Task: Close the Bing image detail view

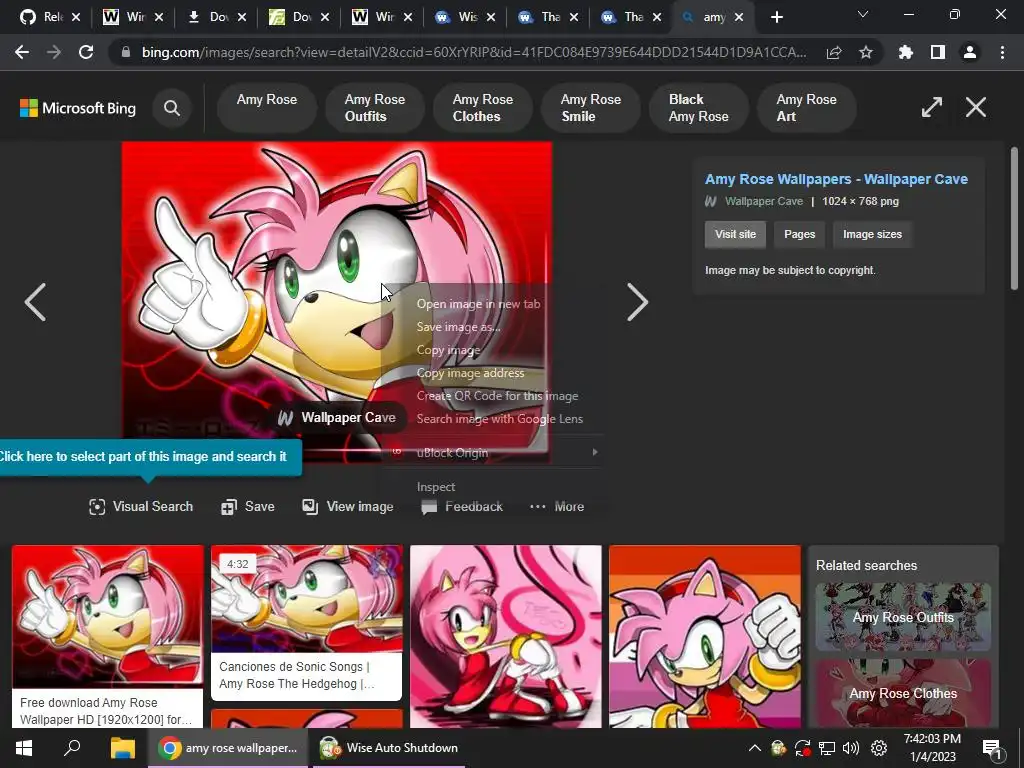Action: tap(976, 107)
